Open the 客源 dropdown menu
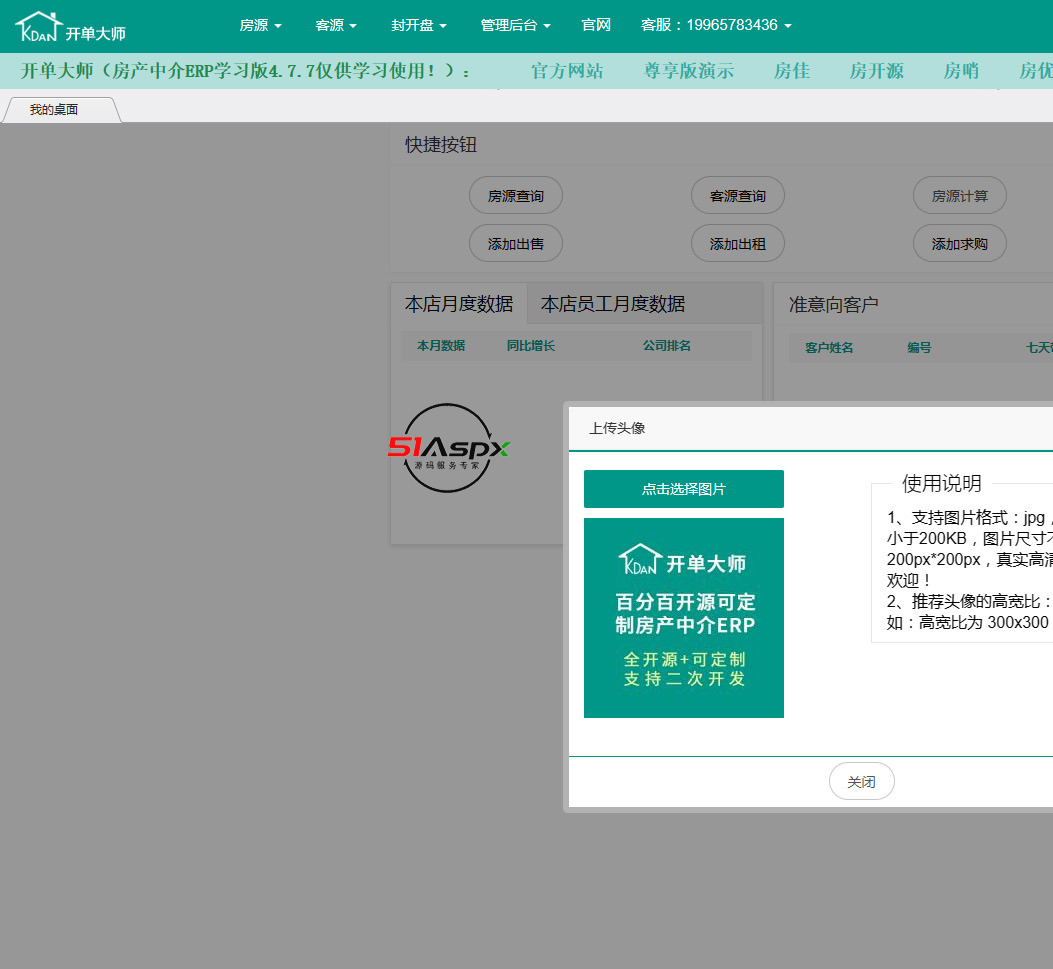Viewport: 1053px width, 969px height. tap(336, 25)
